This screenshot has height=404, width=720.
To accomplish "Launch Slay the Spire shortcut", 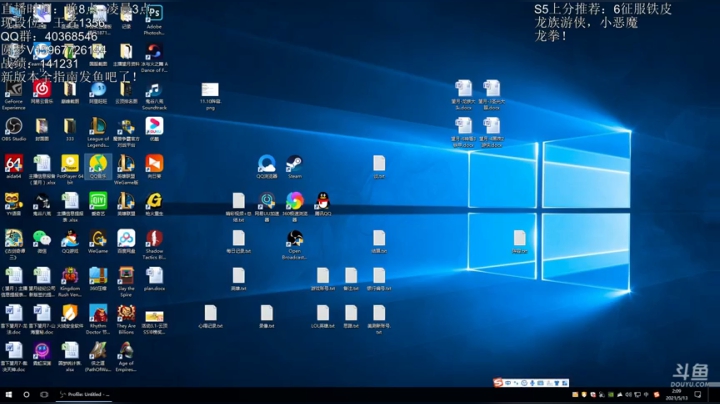I will tap(126, 283).
